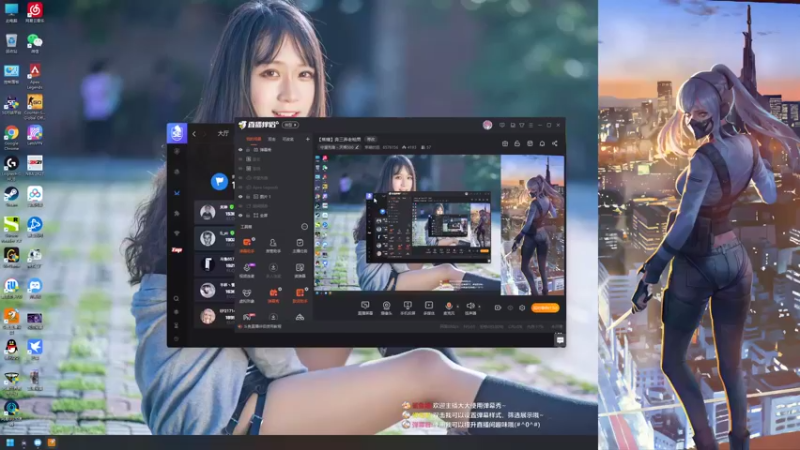
Task: Open the WeChat desktop shortcut
Action: pyautogui.click(x=35, y=43)
